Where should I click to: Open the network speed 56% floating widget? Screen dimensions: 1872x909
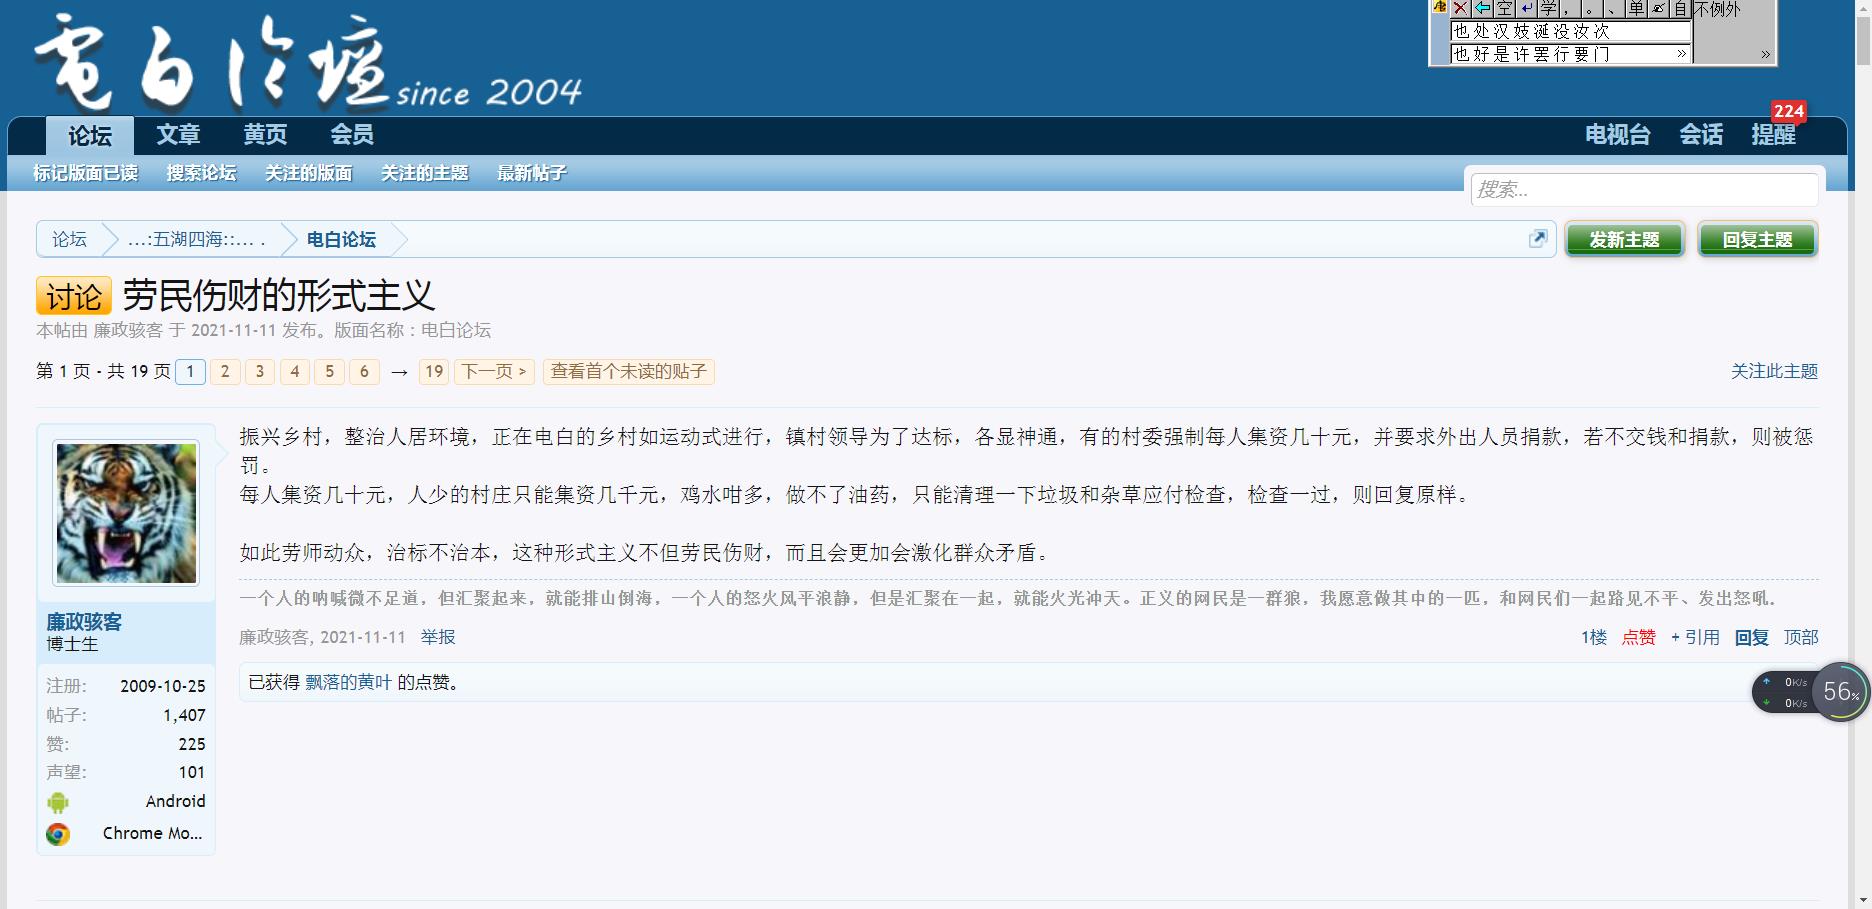(1839, 692)
